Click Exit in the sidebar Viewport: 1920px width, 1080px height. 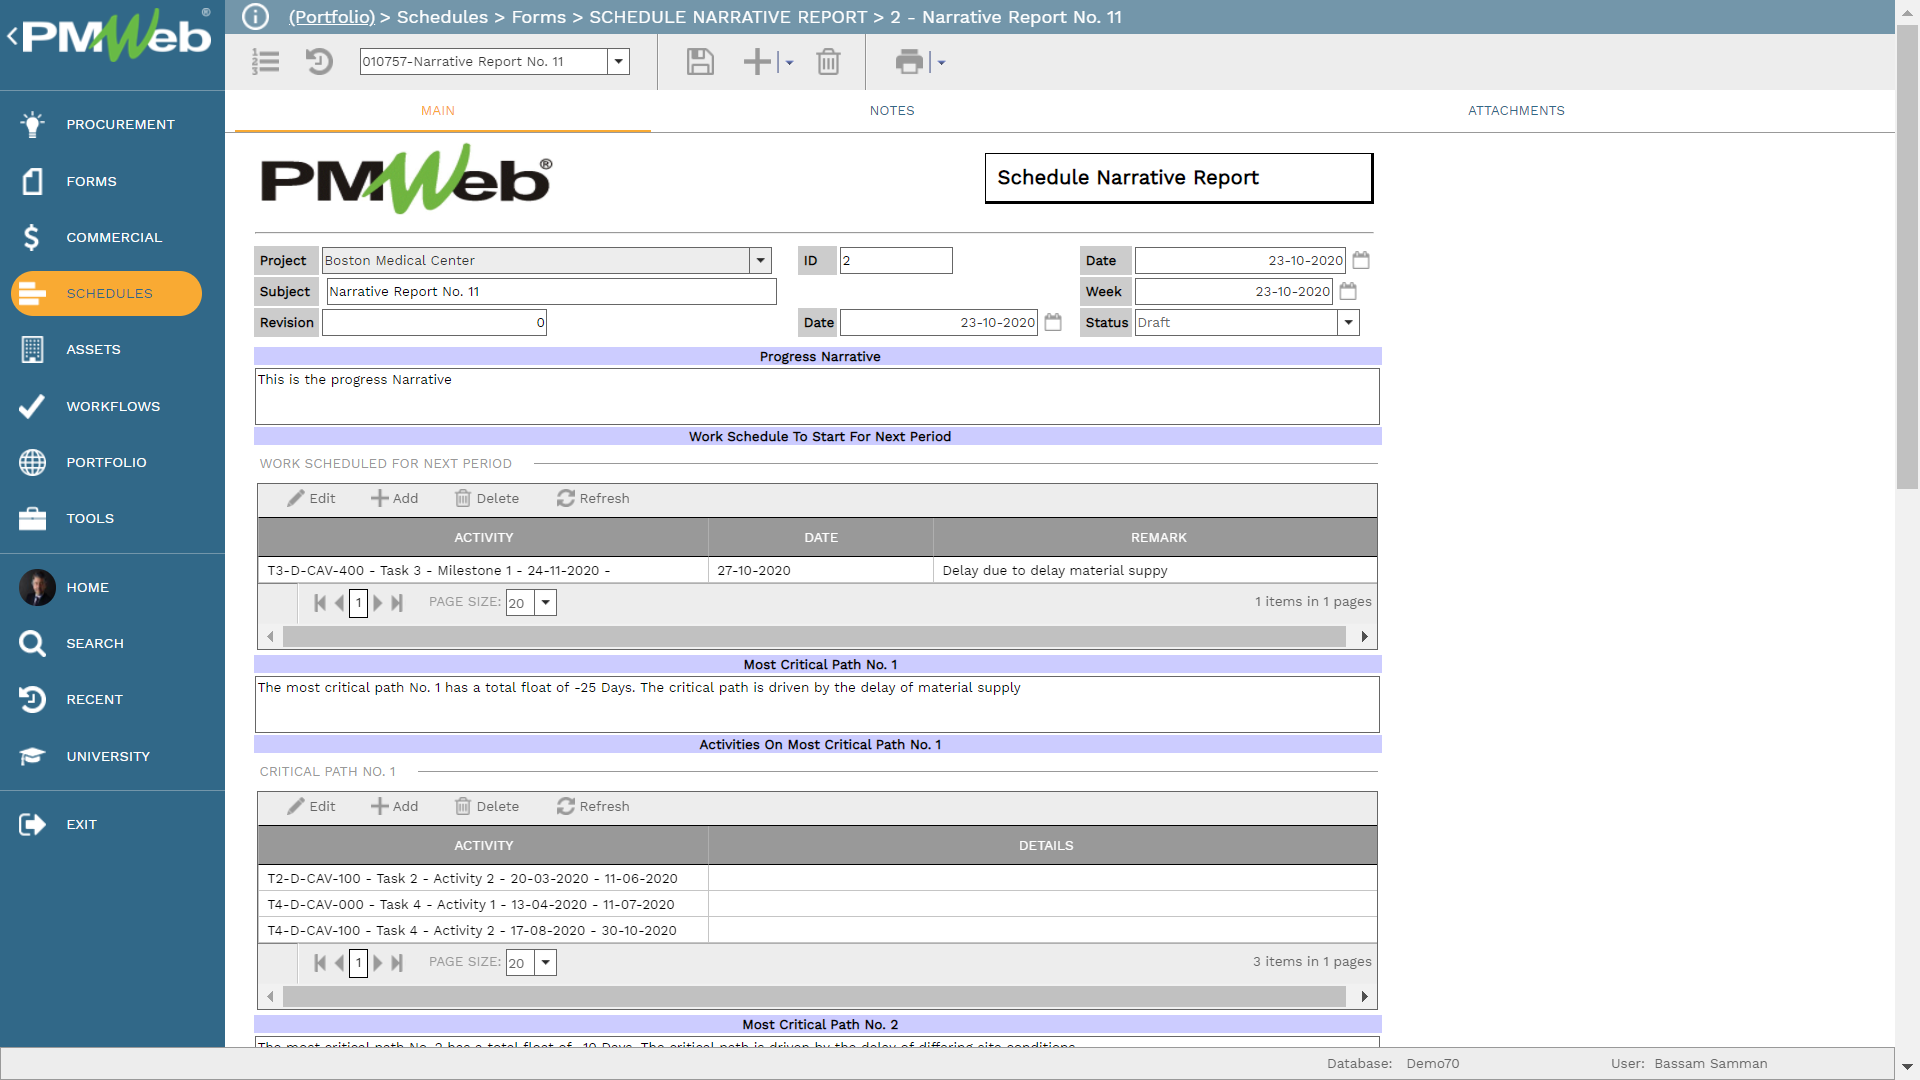112,824
